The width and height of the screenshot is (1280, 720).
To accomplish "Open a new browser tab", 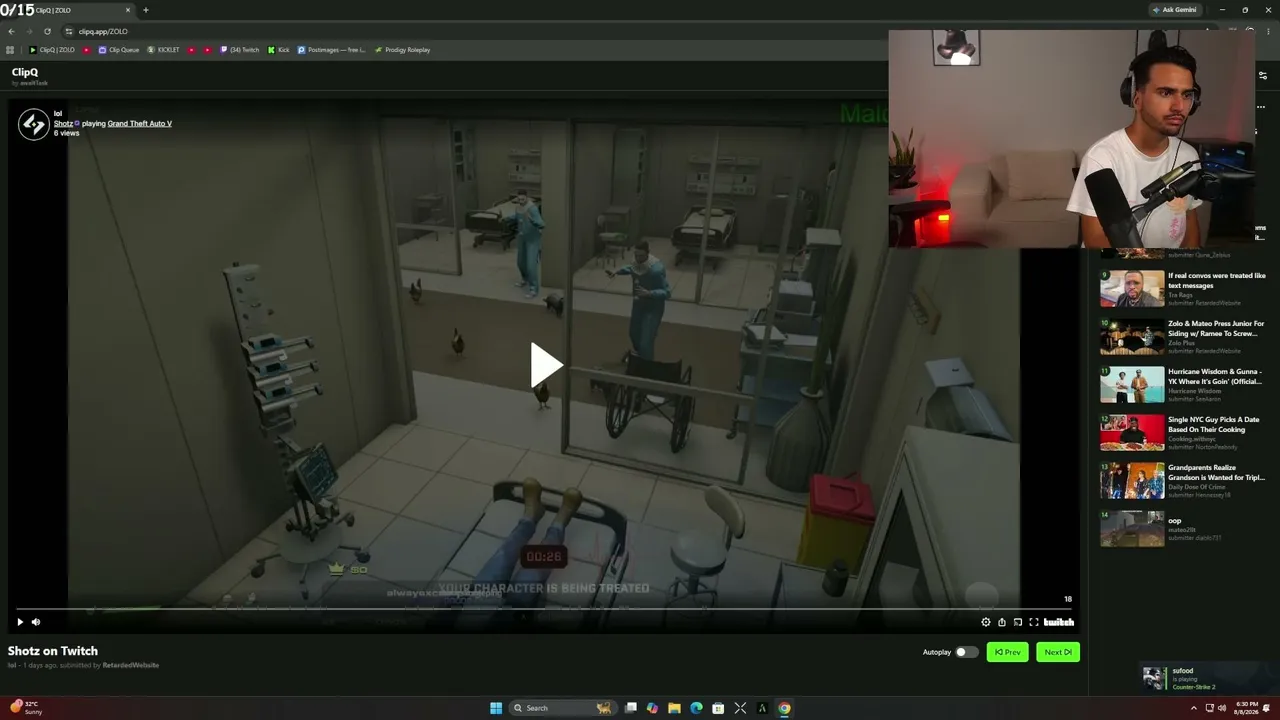I will tap(146, 10).
